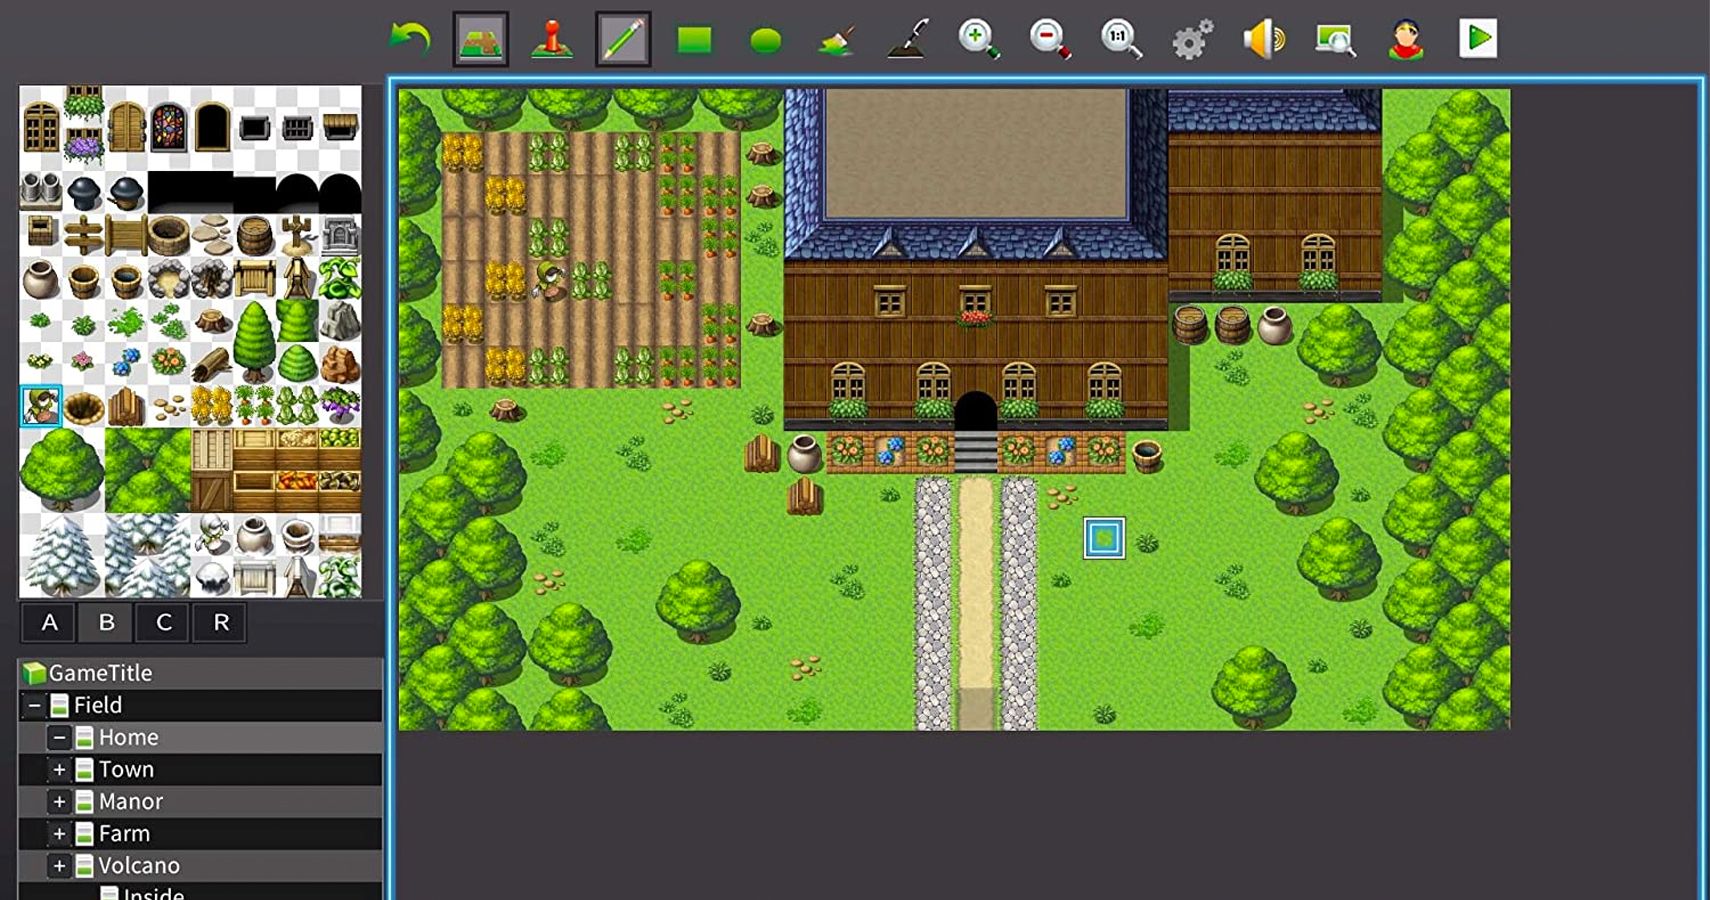Screen dimensions: 1710x900
Task: Switch to Map editing mode
Action: click(480, 39)
